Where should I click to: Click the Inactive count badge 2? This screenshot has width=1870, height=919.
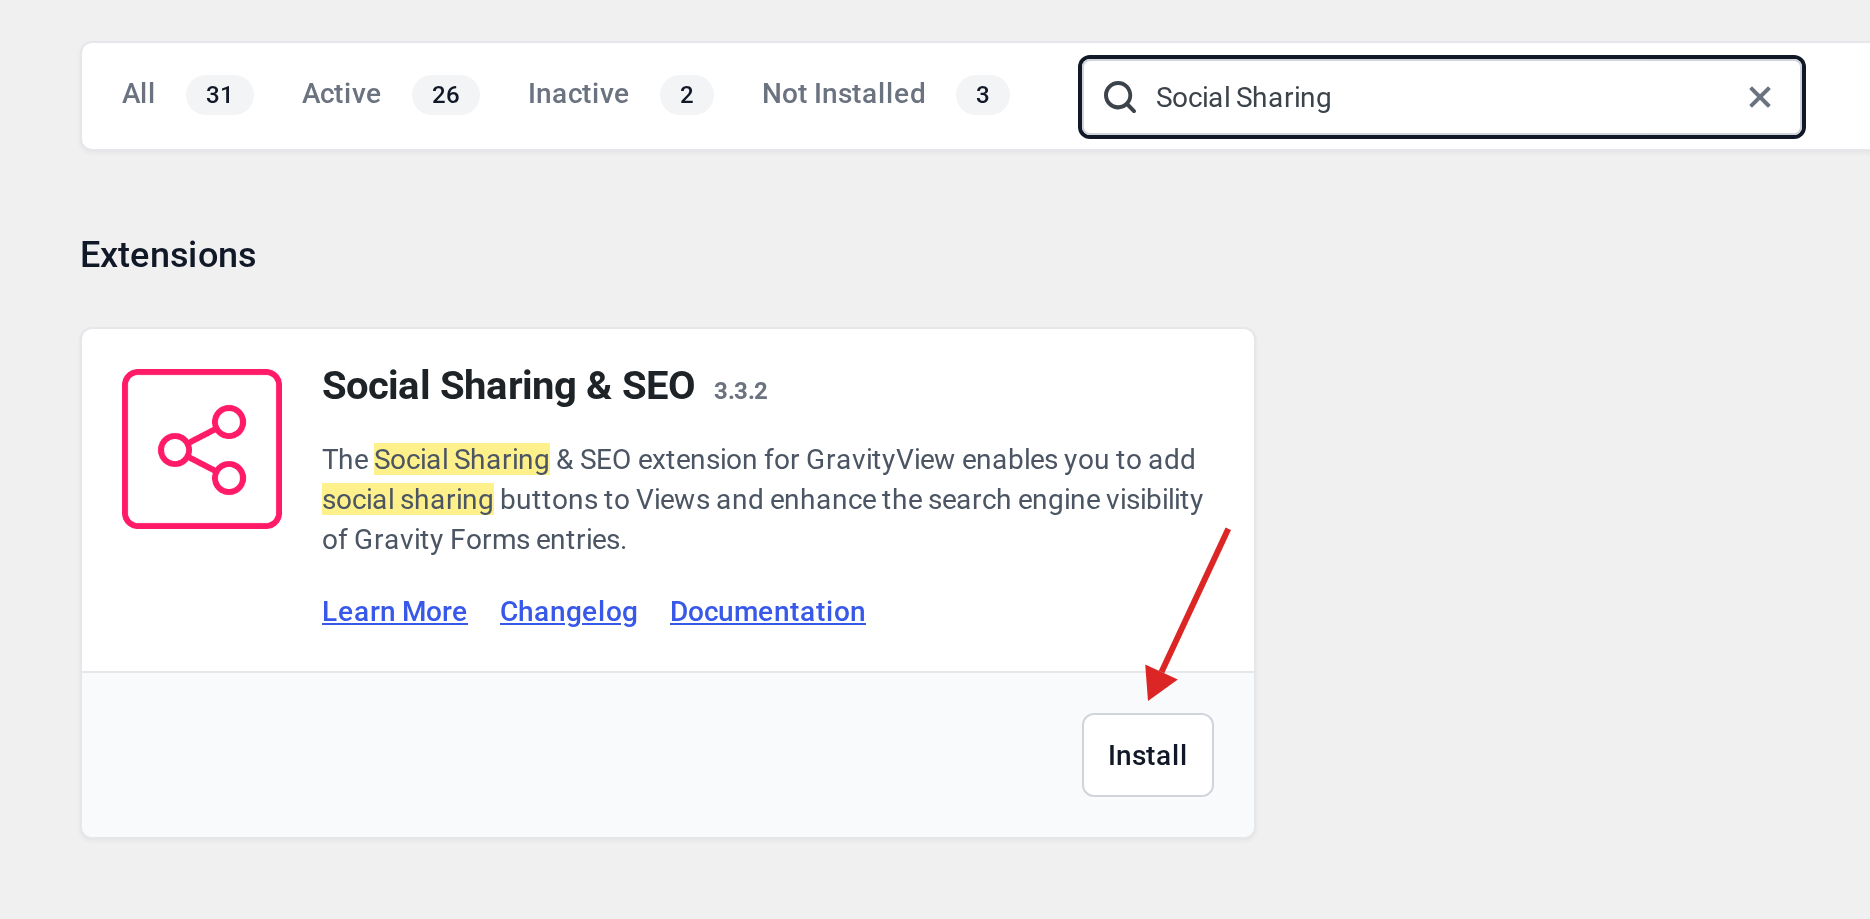(x=686, y=95)
